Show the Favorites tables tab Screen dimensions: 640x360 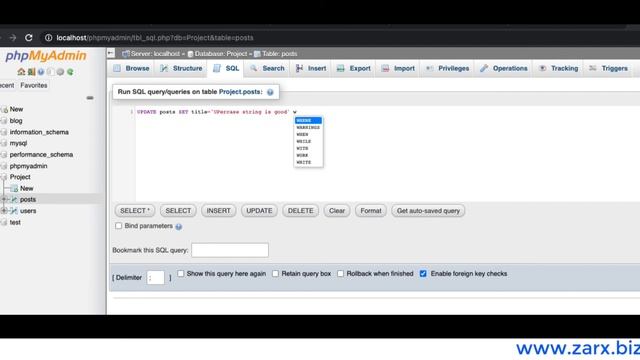tap(34, 85)
